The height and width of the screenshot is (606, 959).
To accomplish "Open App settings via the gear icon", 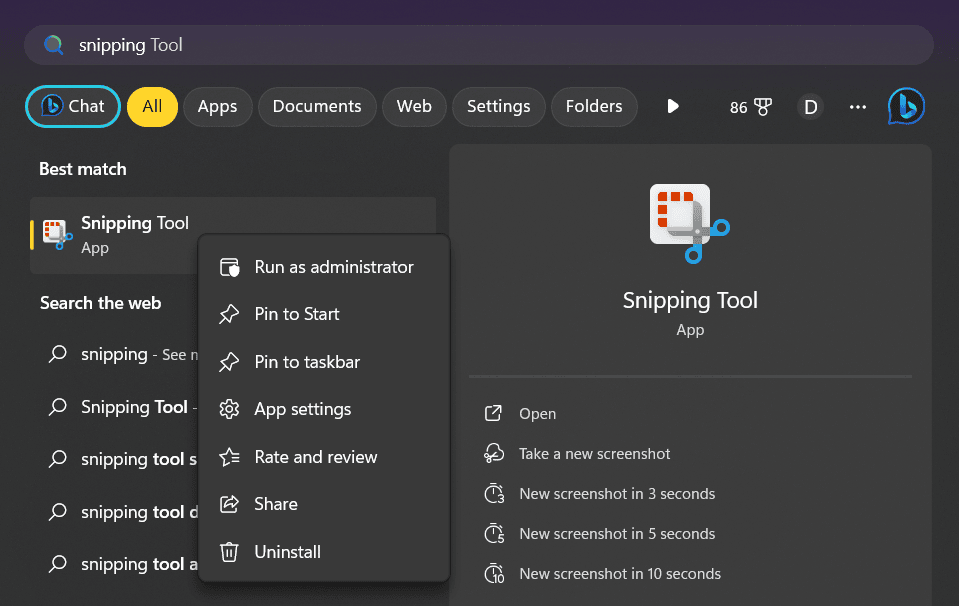I will click(230, 409).
